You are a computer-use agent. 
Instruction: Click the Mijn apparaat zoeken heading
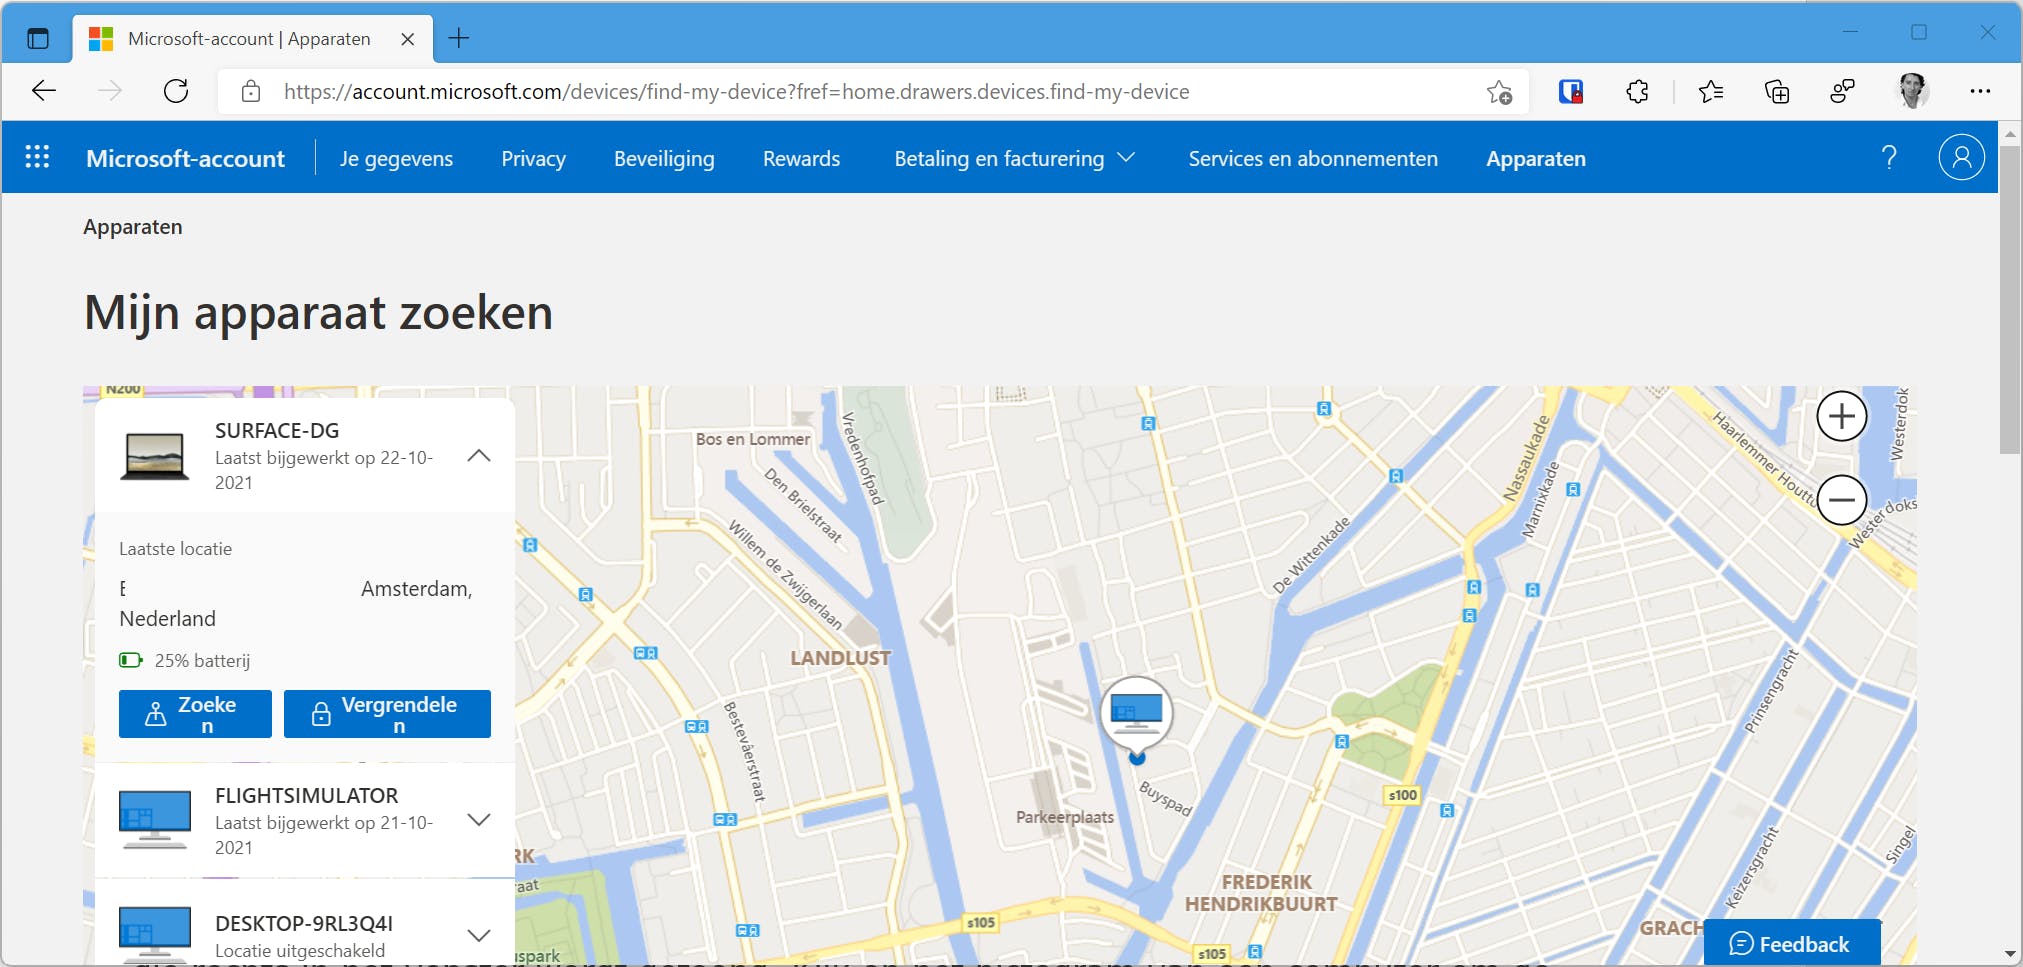click(318, 312)
